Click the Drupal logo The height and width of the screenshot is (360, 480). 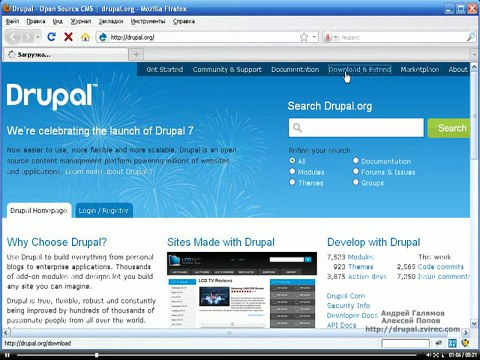[x=52, y=96]
